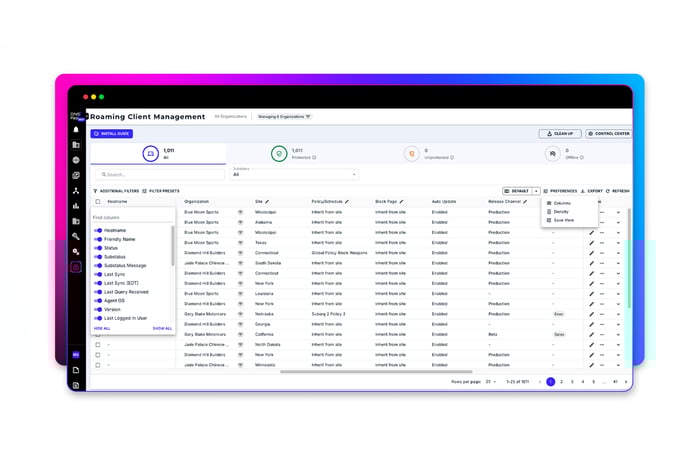The height and width of the screenshot is (467, 700).
Task: Toggle the Agent OS column switch
Action: tap(98, 300)
